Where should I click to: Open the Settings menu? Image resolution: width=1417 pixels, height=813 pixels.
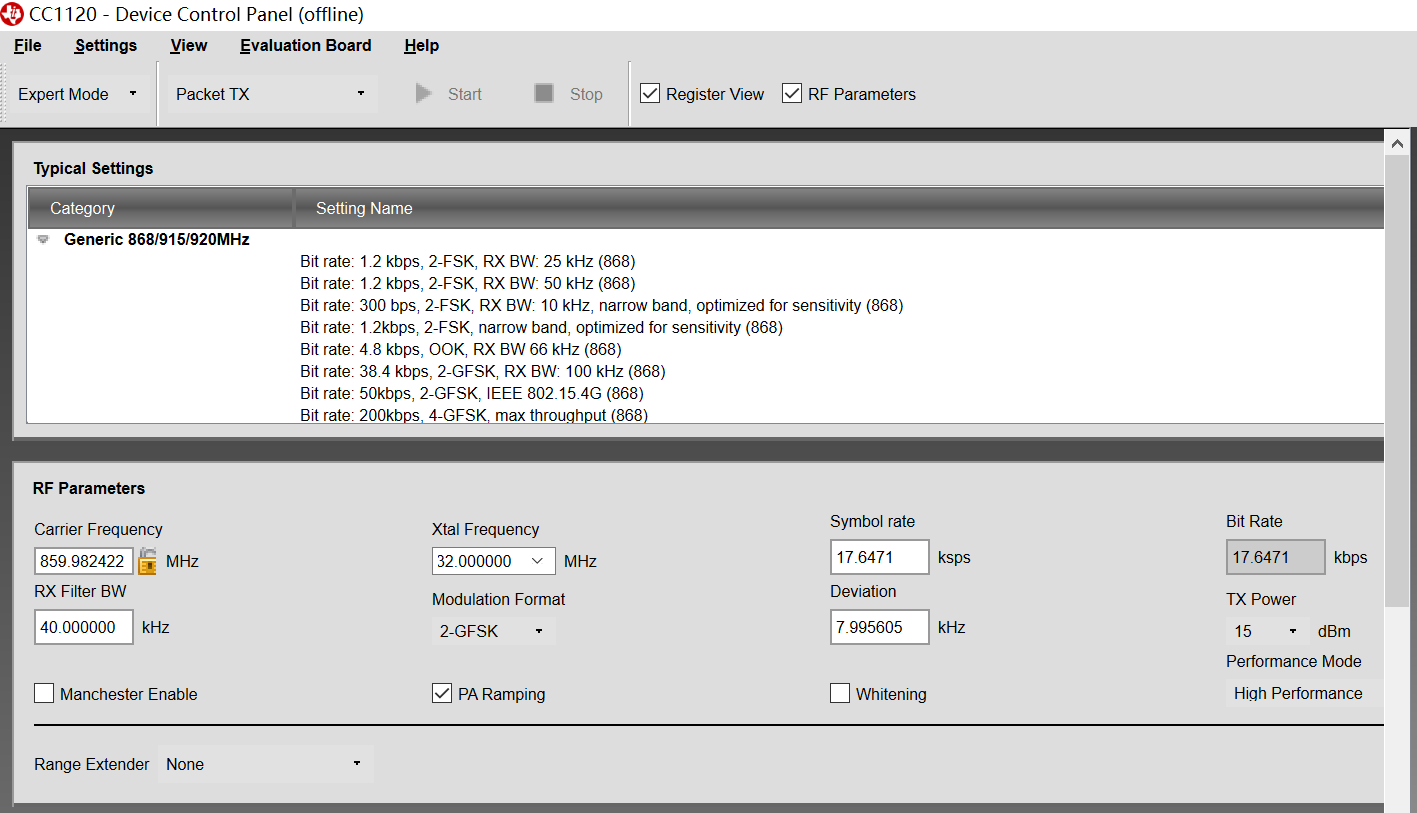pos(106,45)
